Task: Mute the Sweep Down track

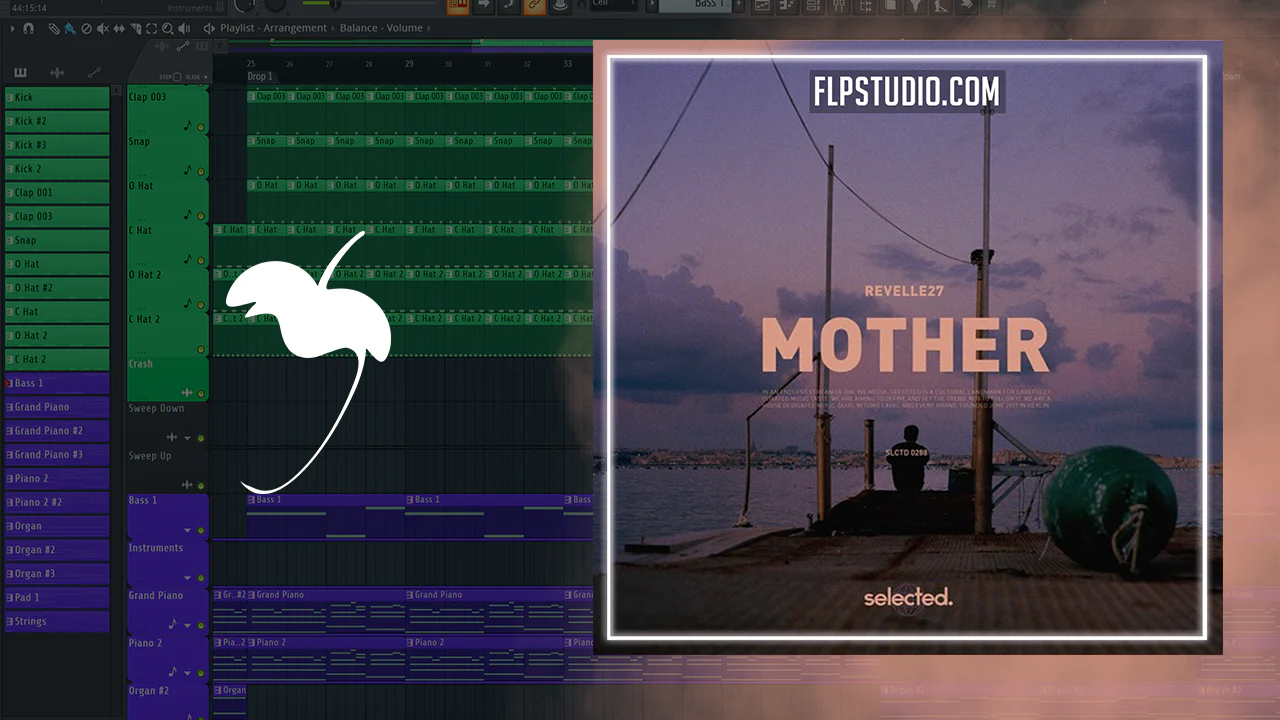Action: [x=201, y=438]
